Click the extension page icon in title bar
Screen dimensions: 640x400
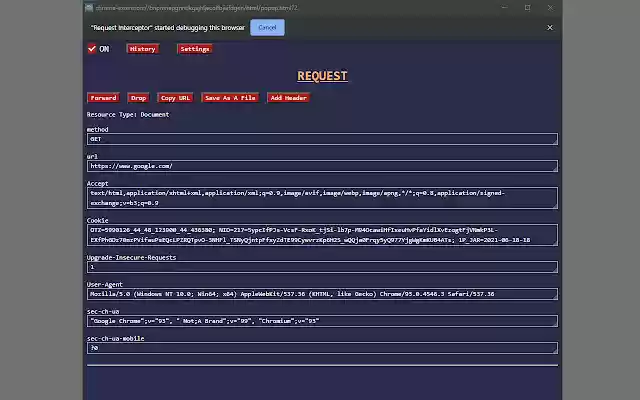point(89,7)
